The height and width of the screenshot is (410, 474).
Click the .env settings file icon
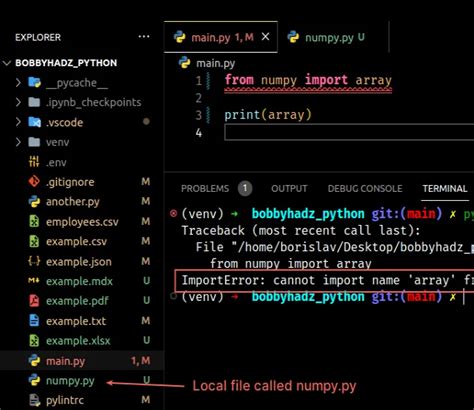(x=34, y=162)
